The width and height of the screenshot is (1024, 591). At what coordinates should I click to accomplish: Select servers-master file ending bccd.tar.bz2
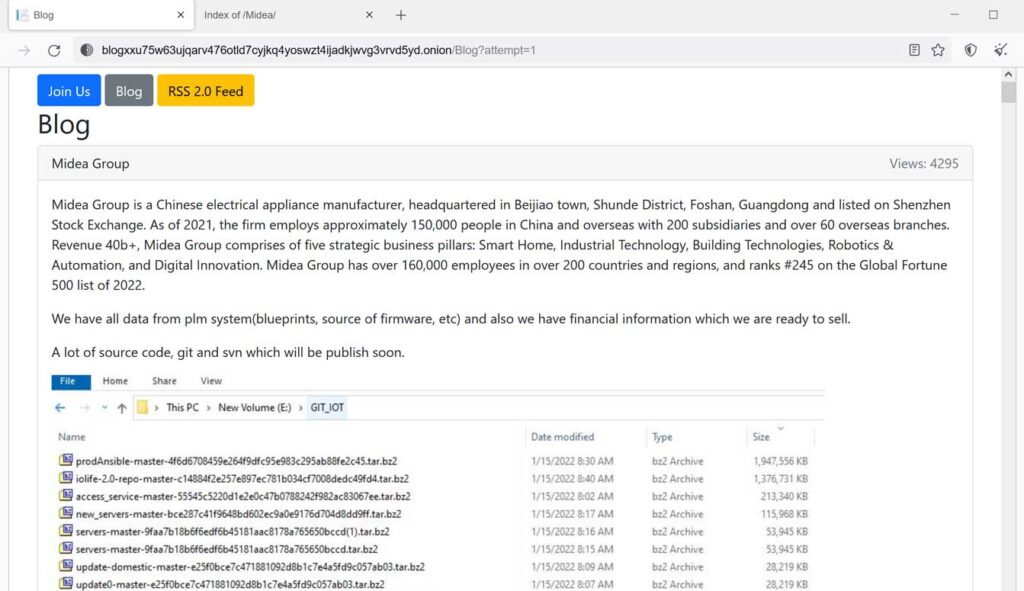pos(227,549)
